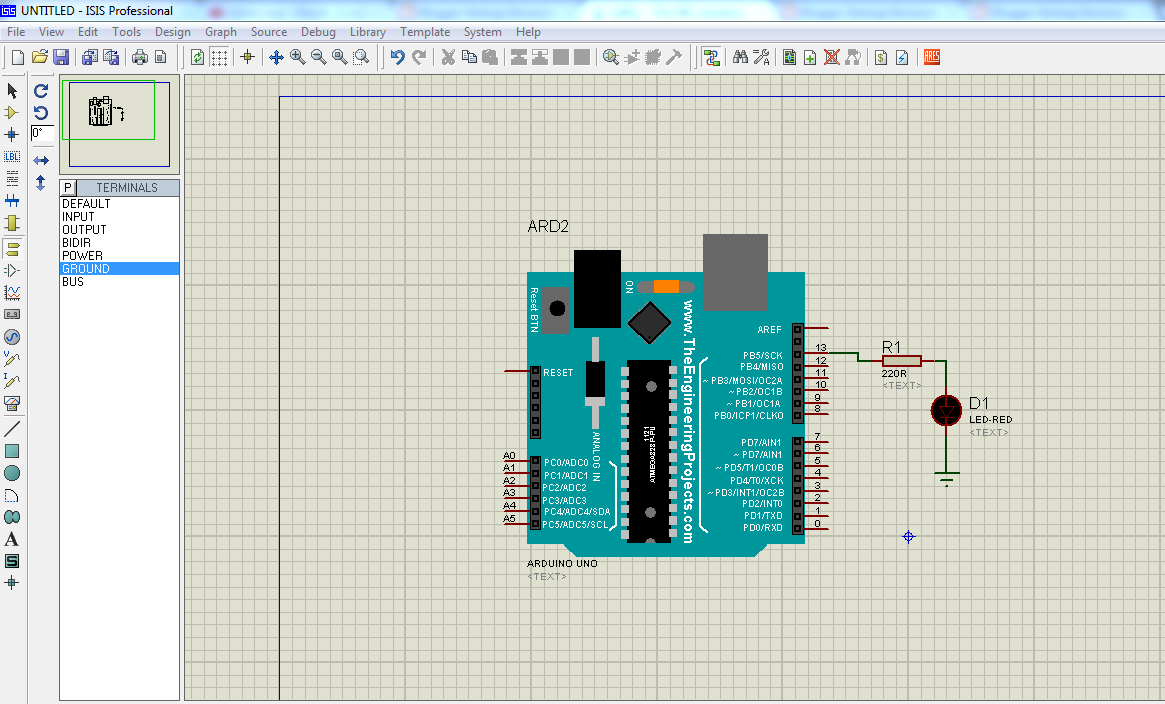Toggle the grid display button

click(x=219, y=57)
